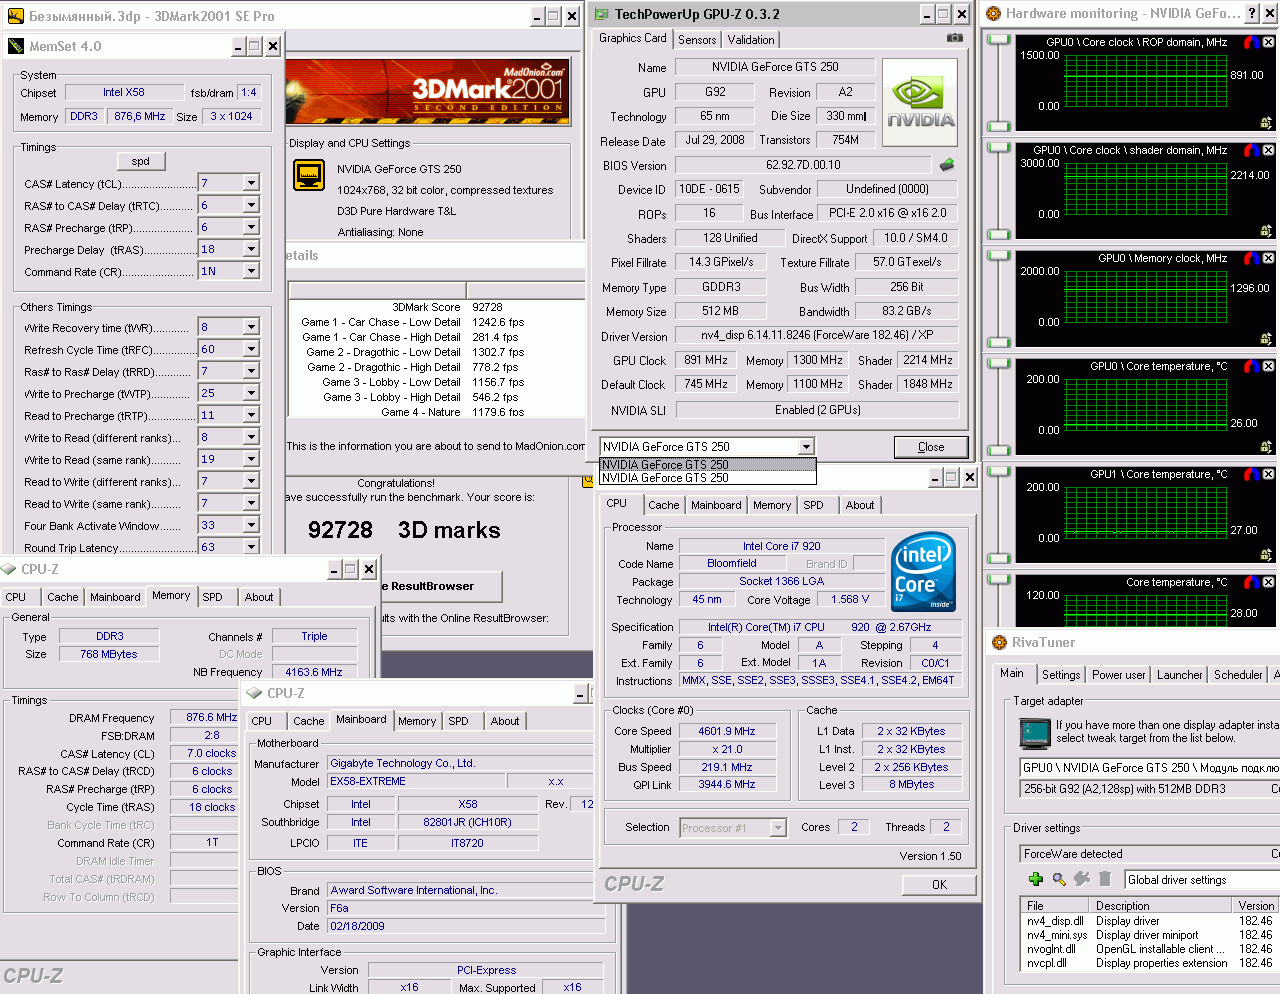
Task: Click the trash can icon in RivaTuner
Action: pos(1105,879)
